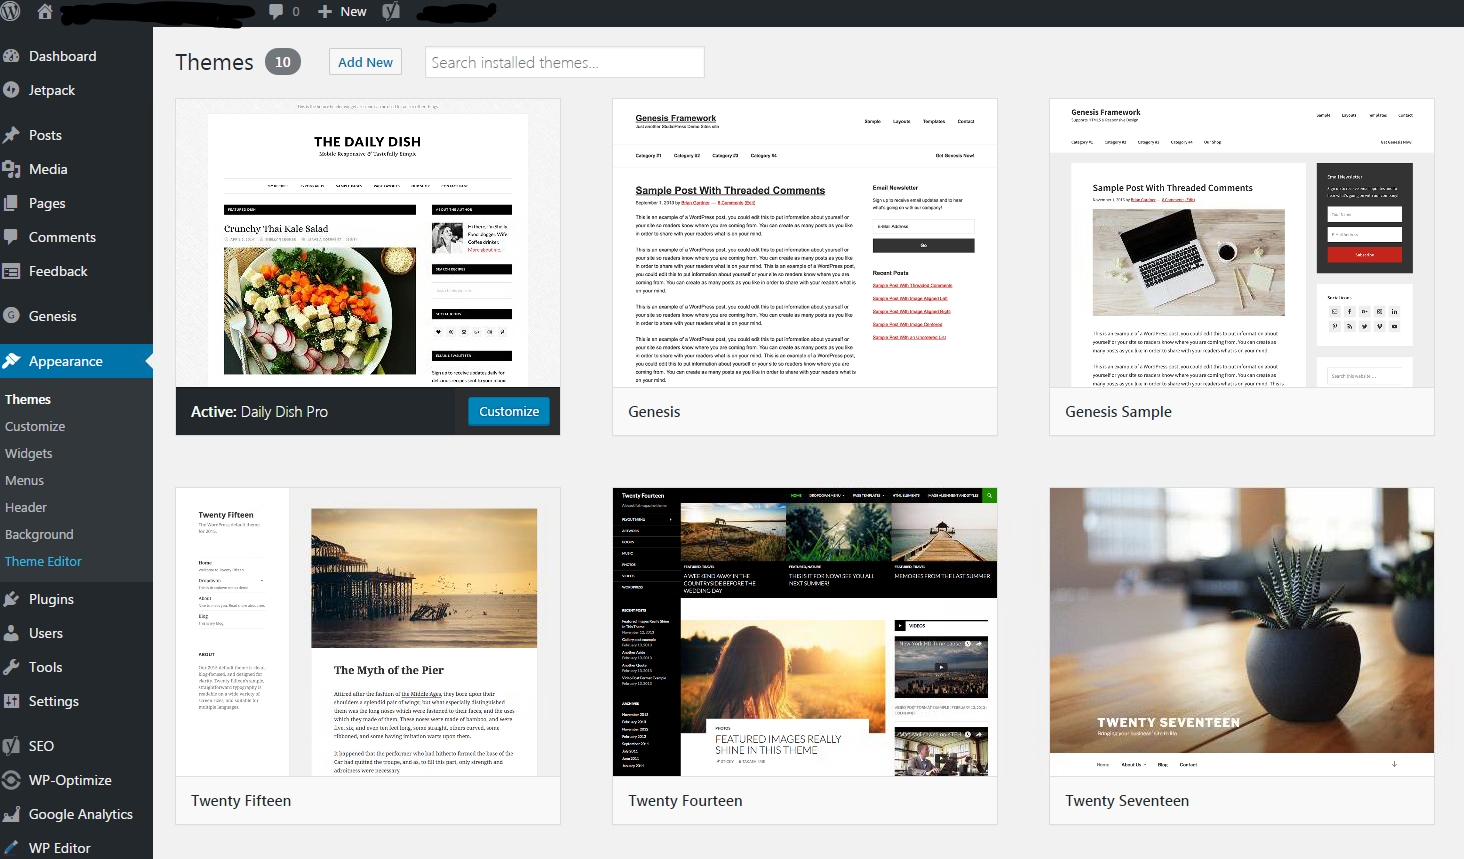Open the Header submenu item
The height and width of the screenshot is (859, 1464).
tap(26, 507)
